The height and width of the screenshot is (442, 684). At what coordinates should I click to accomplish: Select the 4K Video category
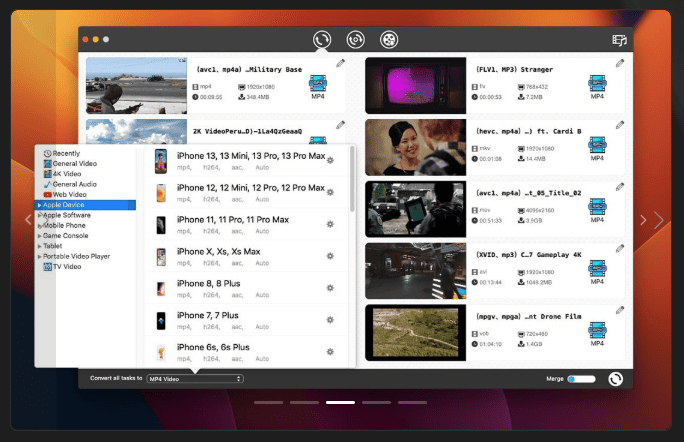click(x=62, y=174)
